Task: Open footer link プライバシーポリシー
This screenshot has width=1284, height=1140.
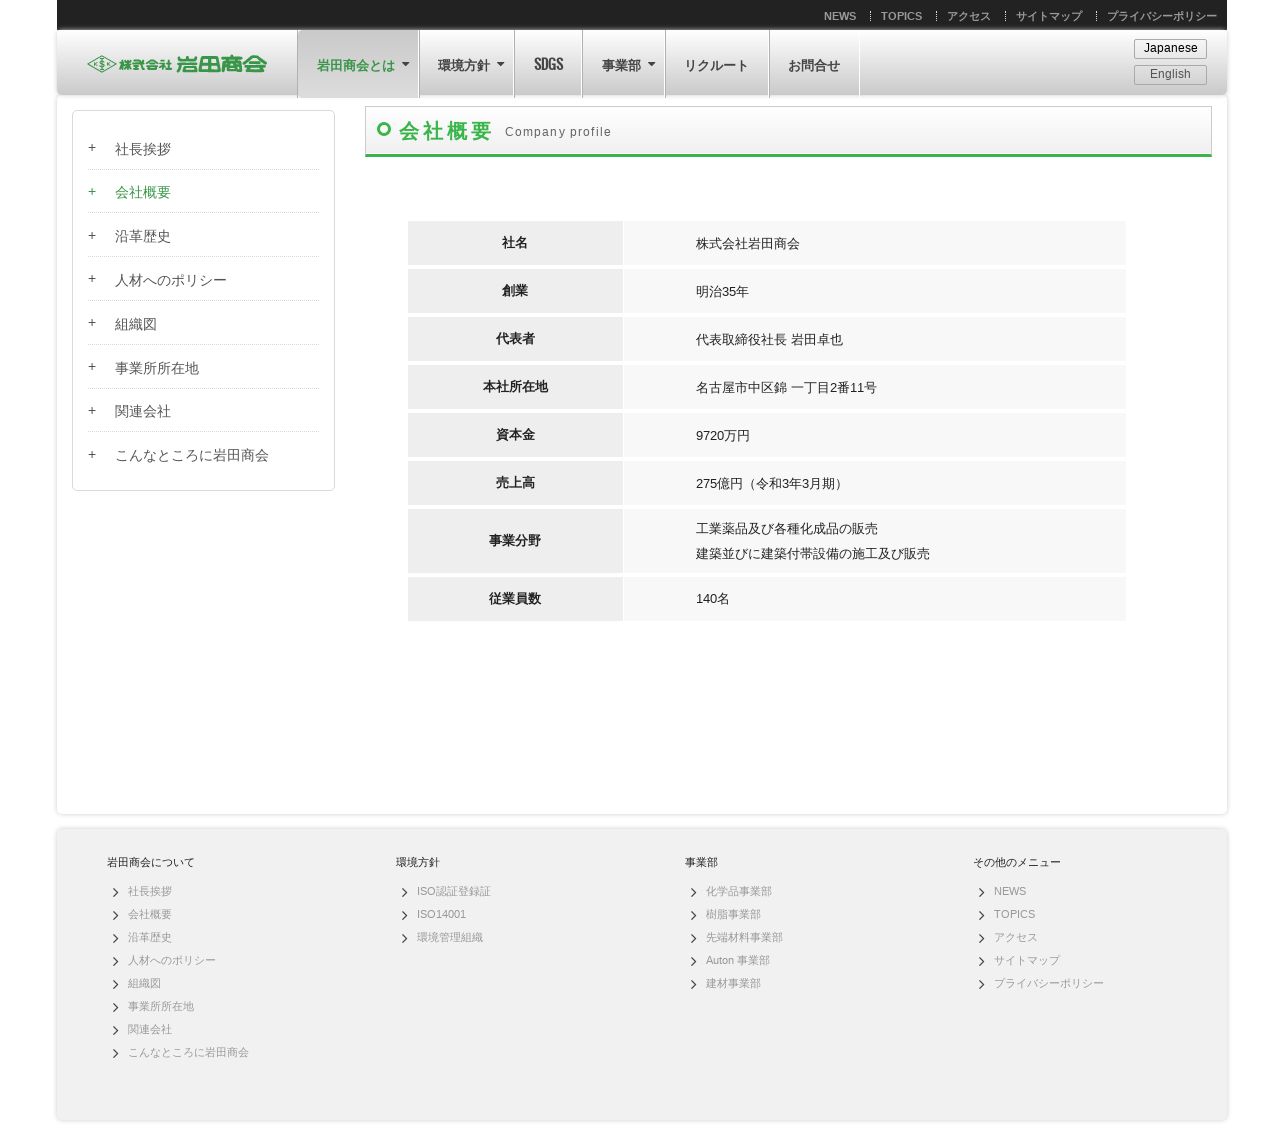Action: 1049,983
